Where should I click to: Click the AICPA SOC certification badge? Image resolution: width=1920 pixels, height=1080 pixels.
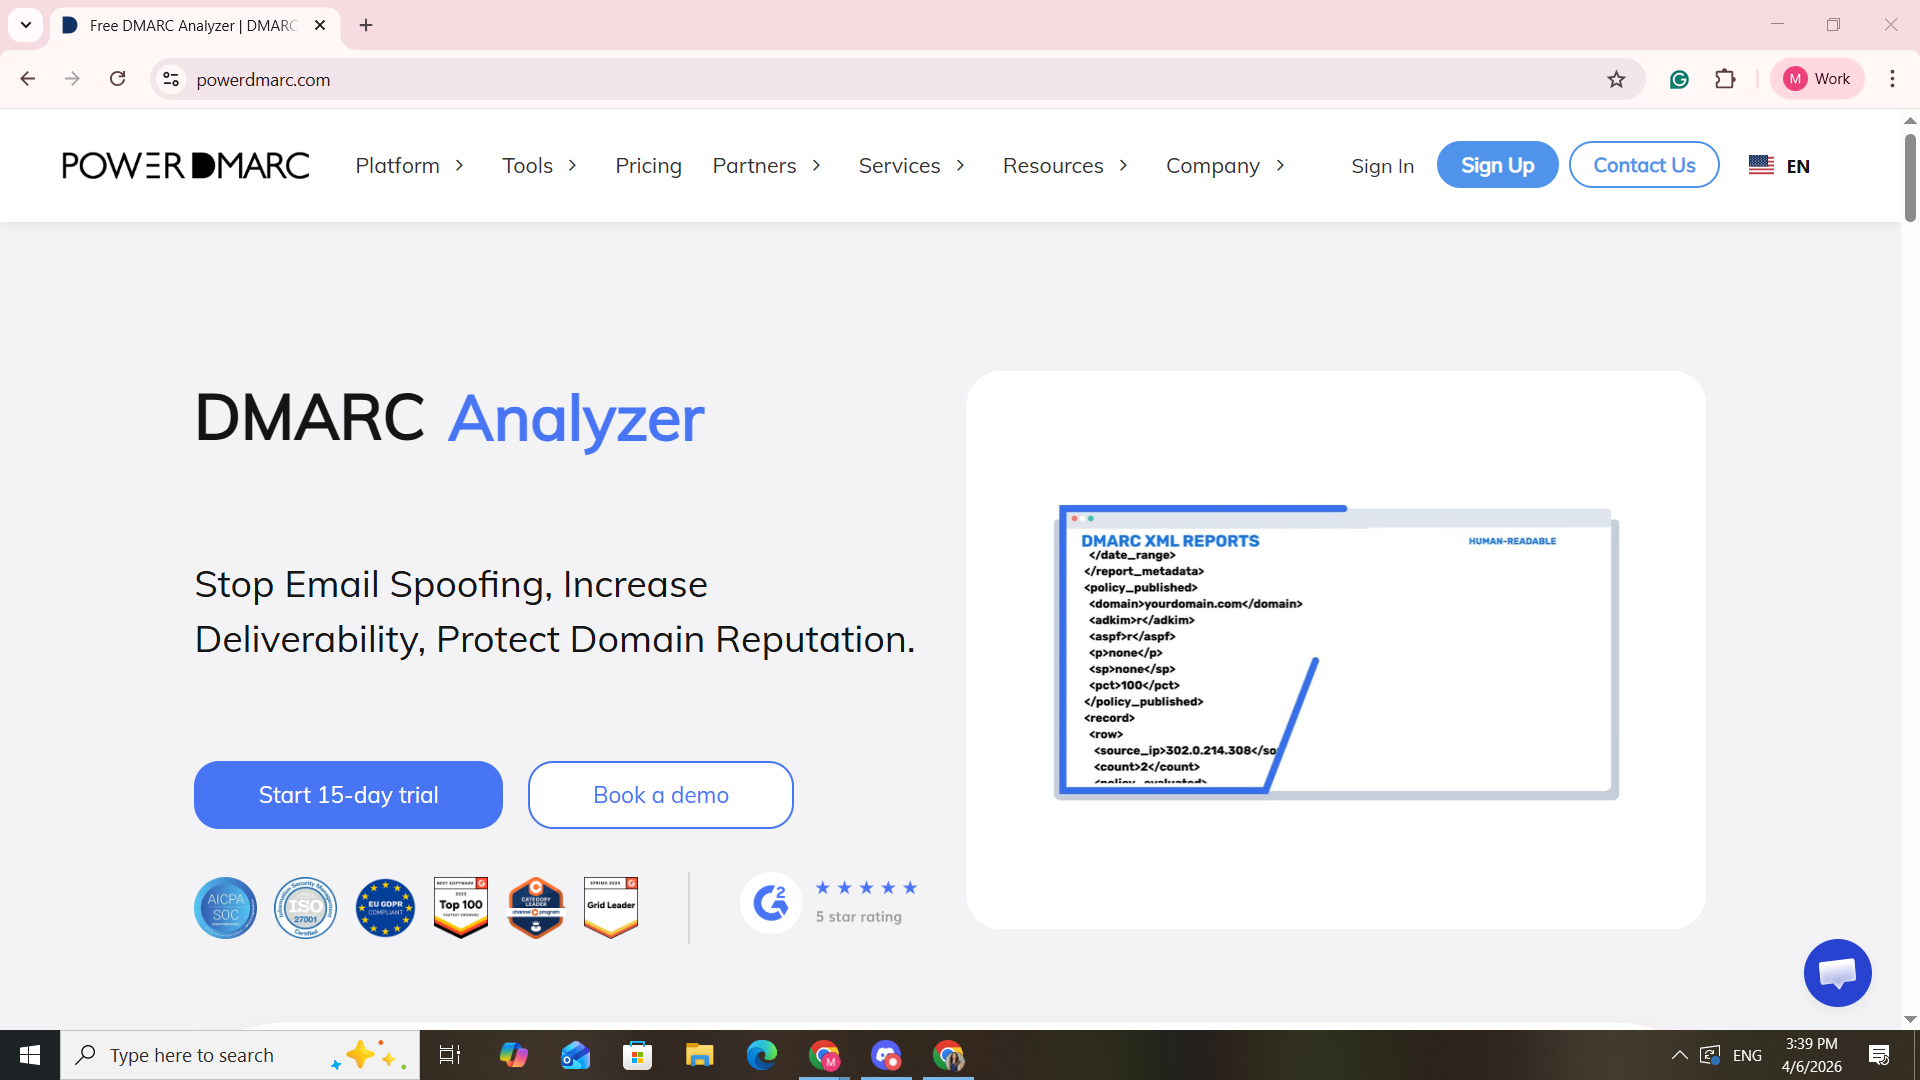225,908
